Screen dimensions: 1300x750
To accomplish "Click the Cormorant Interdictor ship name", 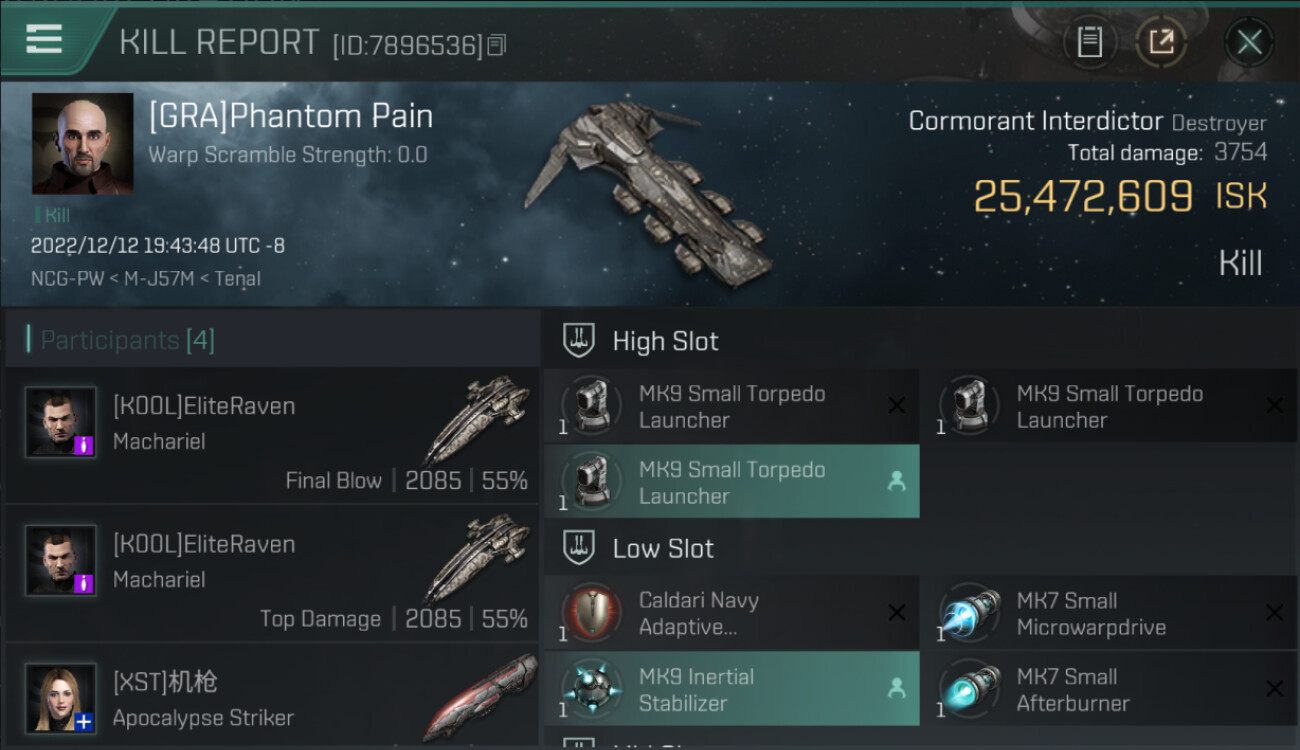I will click(1036, 122).
